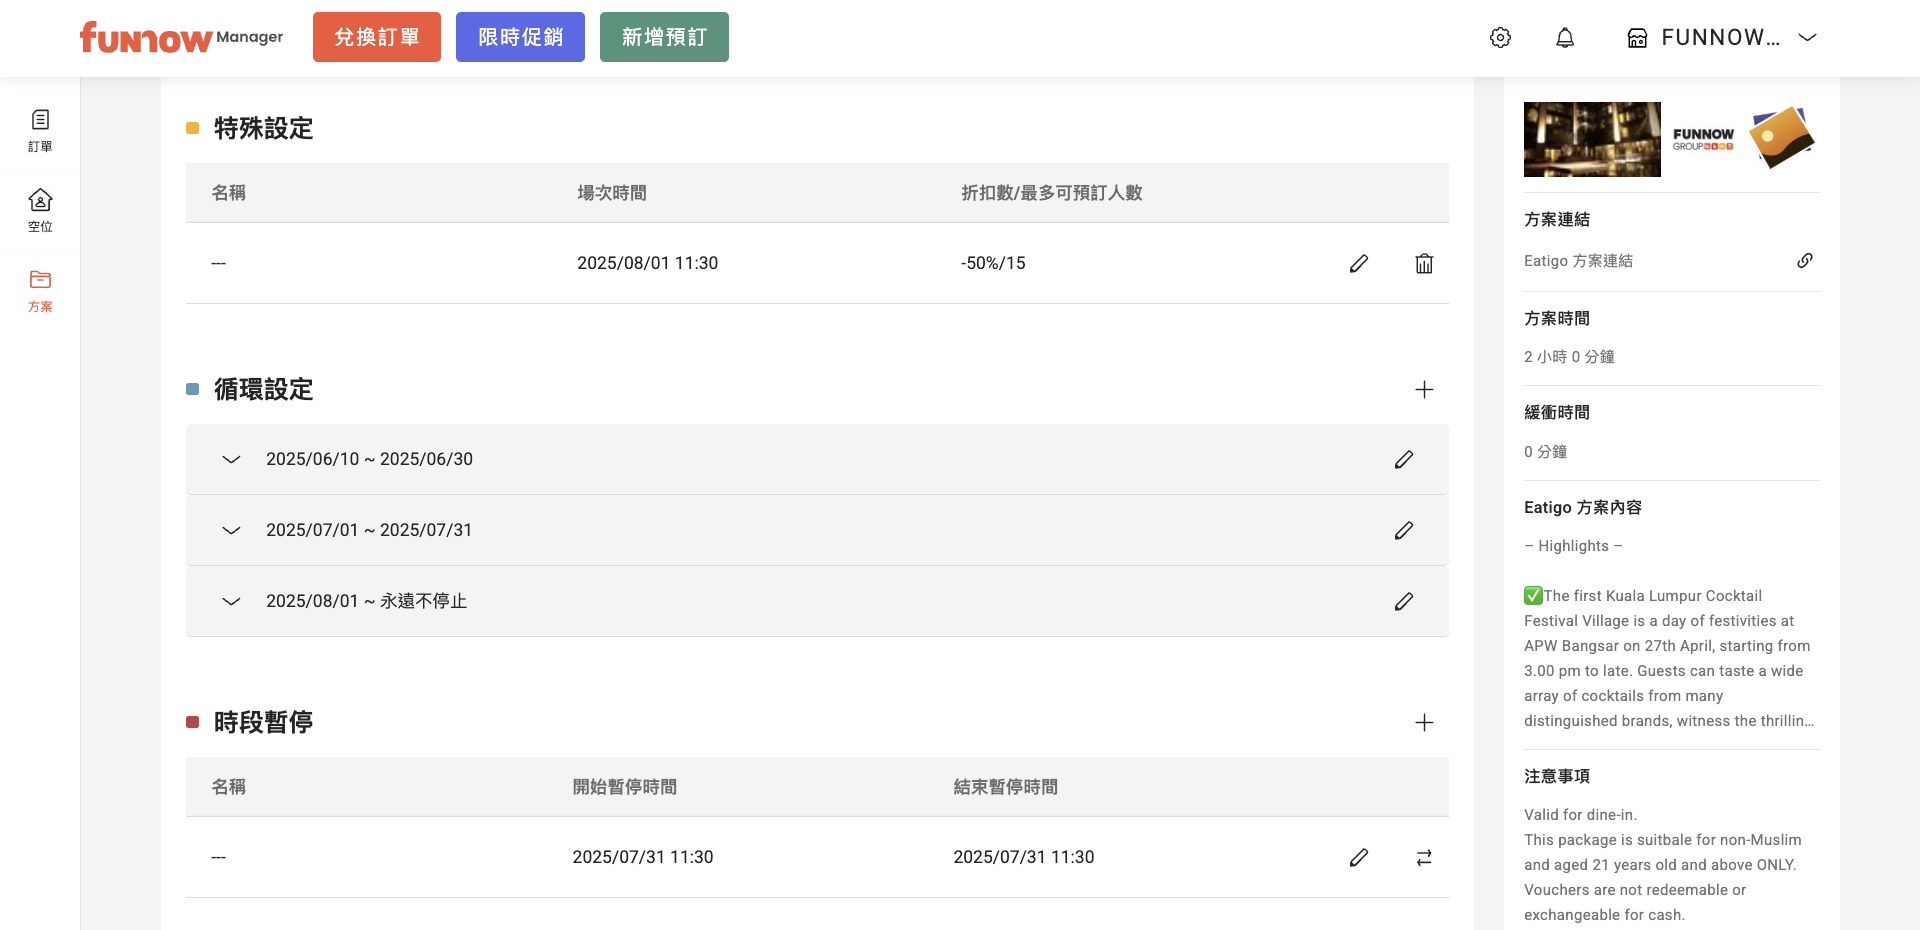This screenshot has height=930, width=1920.
Task: Add a new 循環設定 entry
Action: coord(1424,390)
